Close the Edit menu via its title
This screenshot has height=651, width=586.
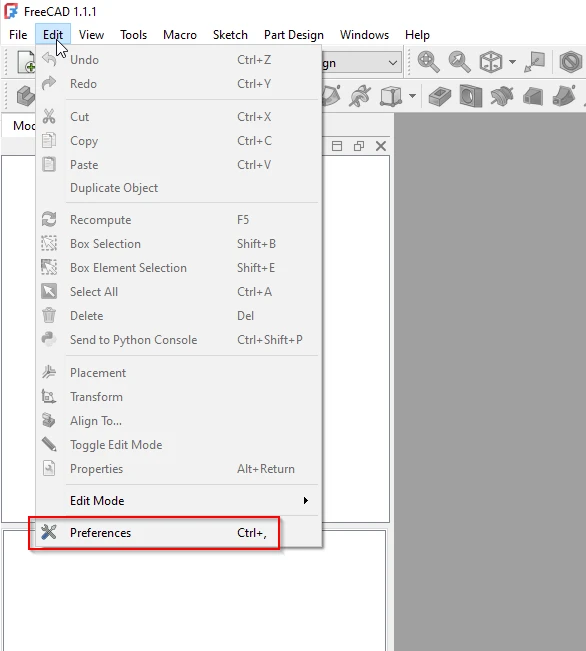pyautogui.click(x=53, y=35)
